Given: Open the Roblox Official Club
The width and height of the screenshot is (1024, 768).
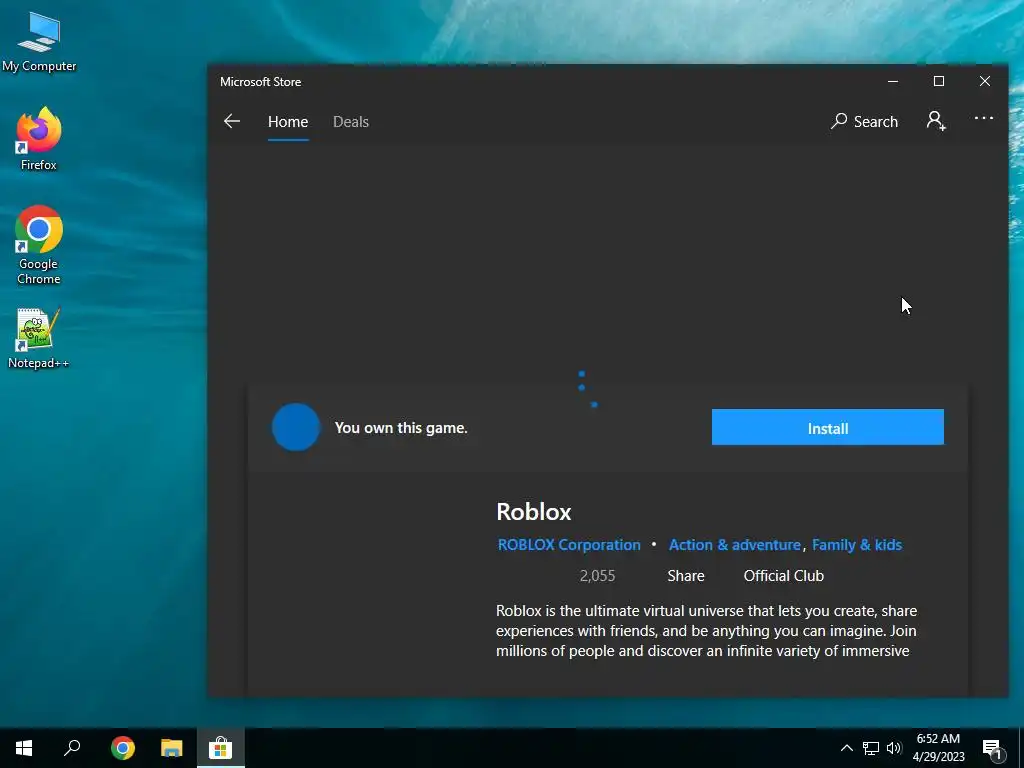Looking at the screenshot, I should tap(784, 576).
